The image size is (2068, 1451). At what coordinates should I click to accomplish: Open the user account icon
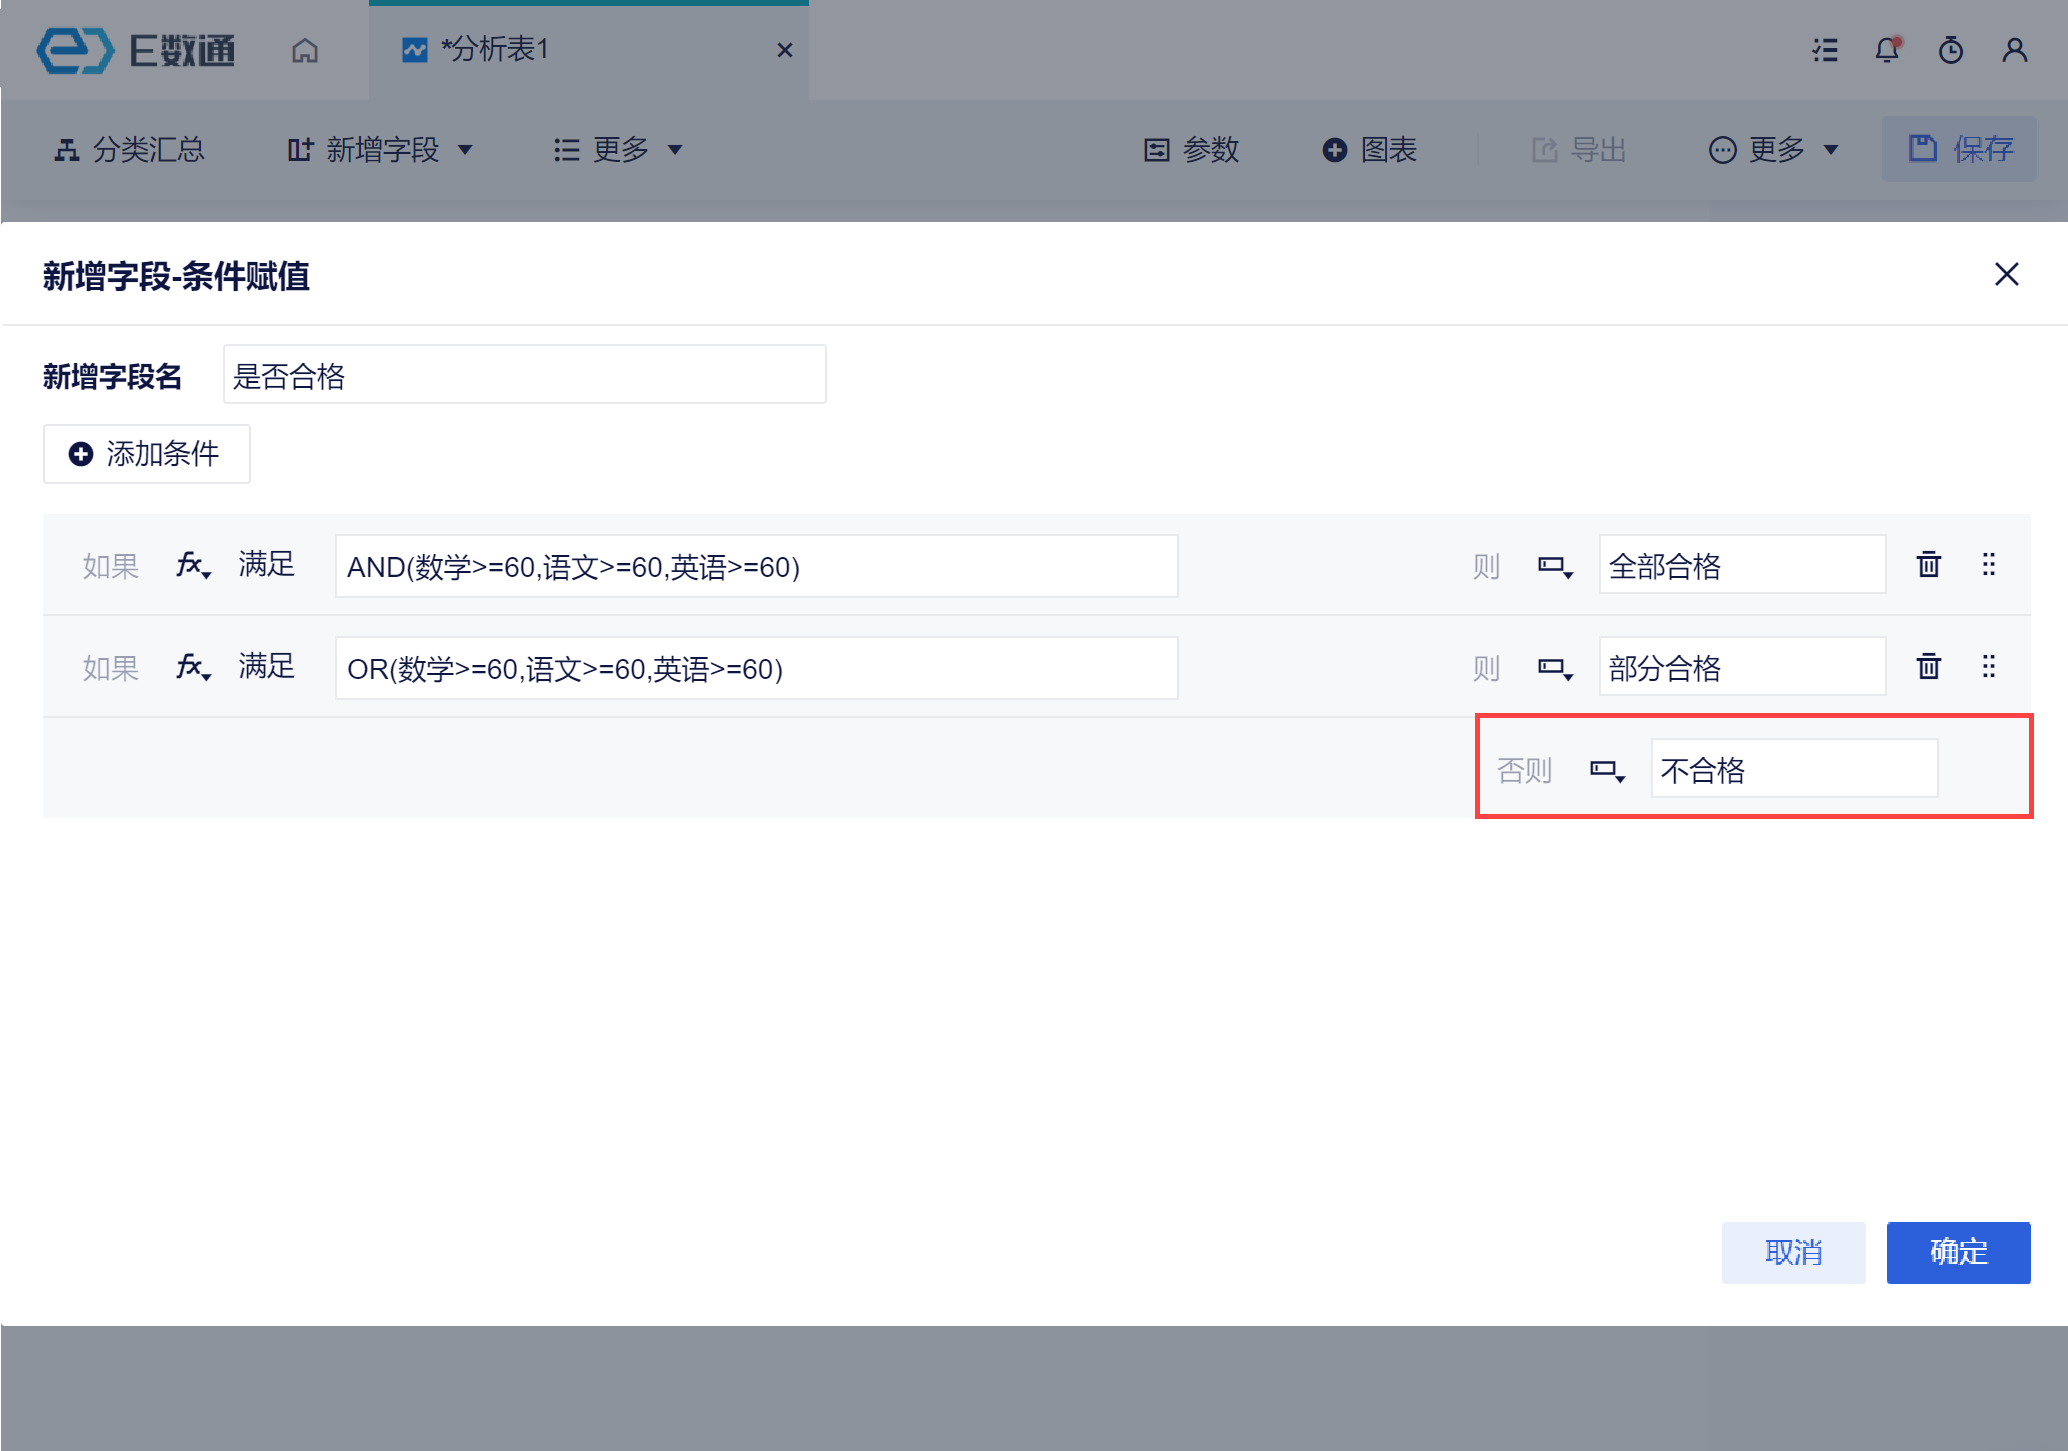pyautogui.click(x=2014, y=50)
